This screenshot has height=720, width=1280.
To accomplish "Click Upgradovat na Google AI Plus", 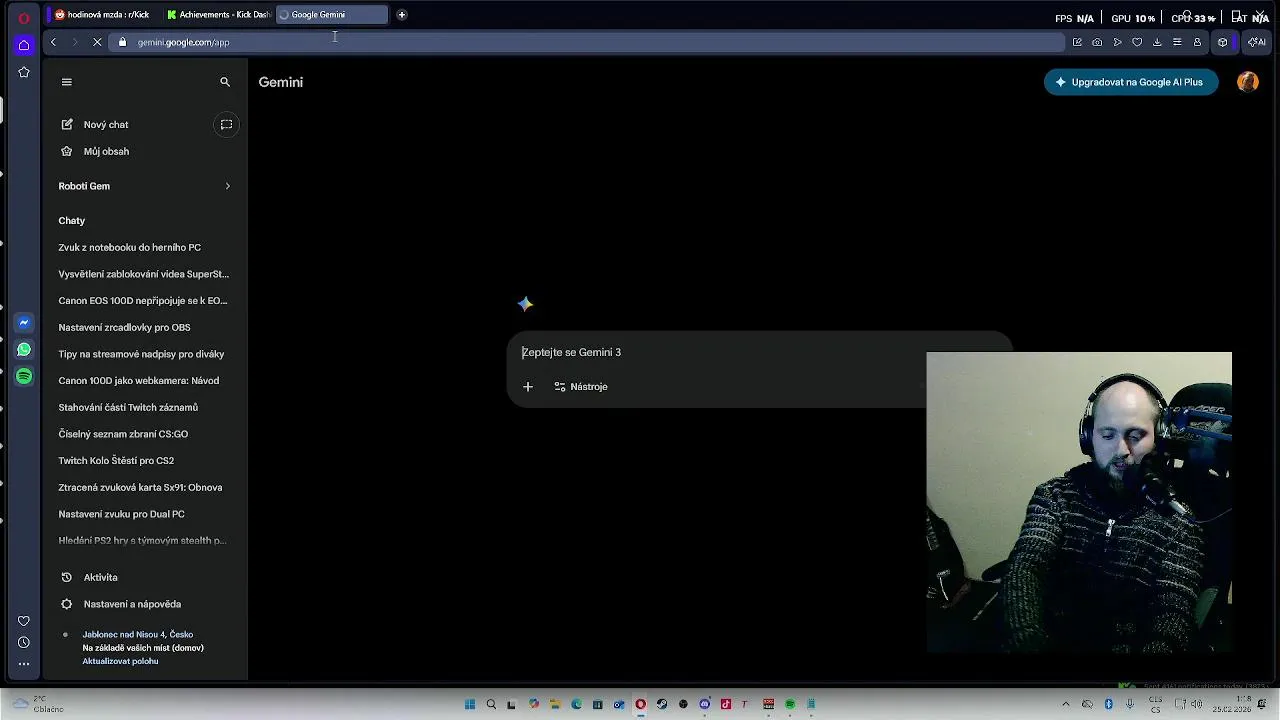I will click(1131, 82).
